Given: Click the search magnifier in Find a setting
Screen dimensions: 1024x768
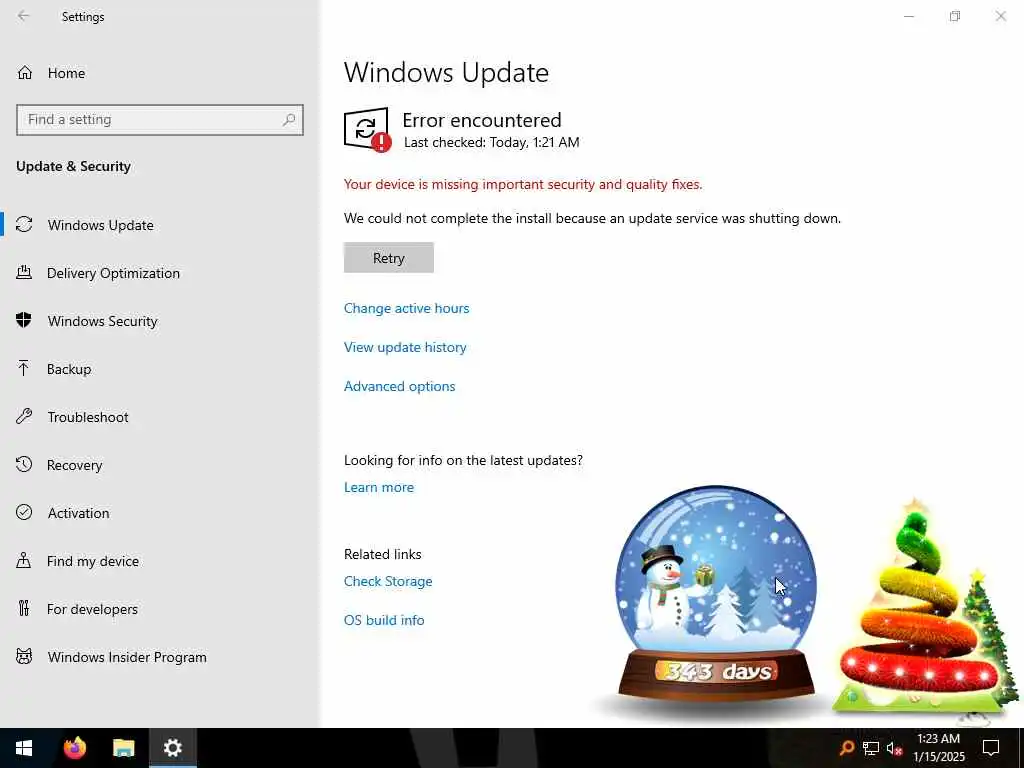Looking at the screenshot, I should pos(289,120).
